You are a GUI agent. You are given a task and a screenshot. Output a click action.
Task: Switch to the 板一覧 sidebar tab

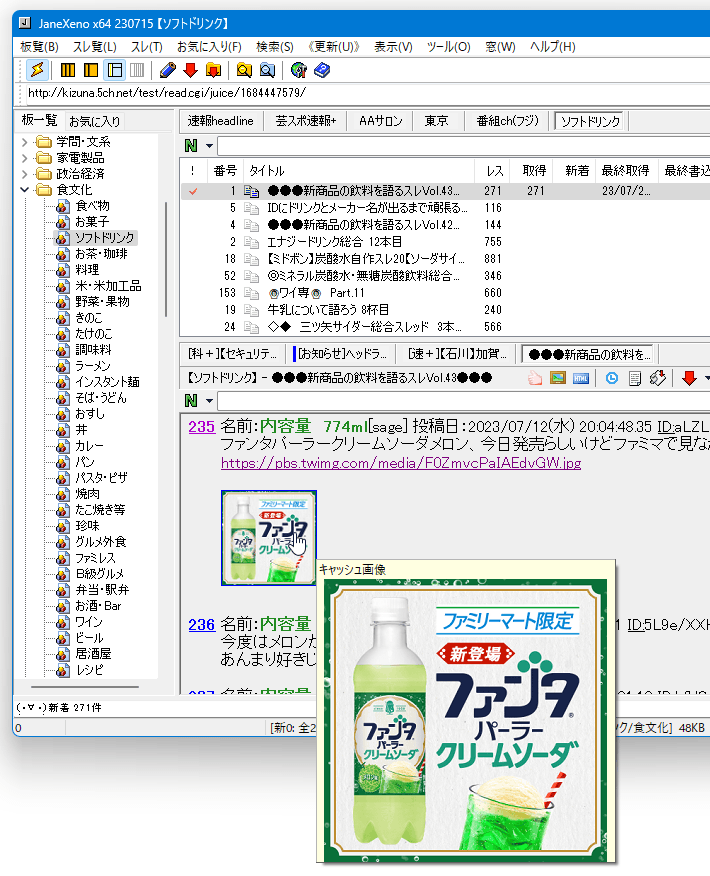coord(39,120)
